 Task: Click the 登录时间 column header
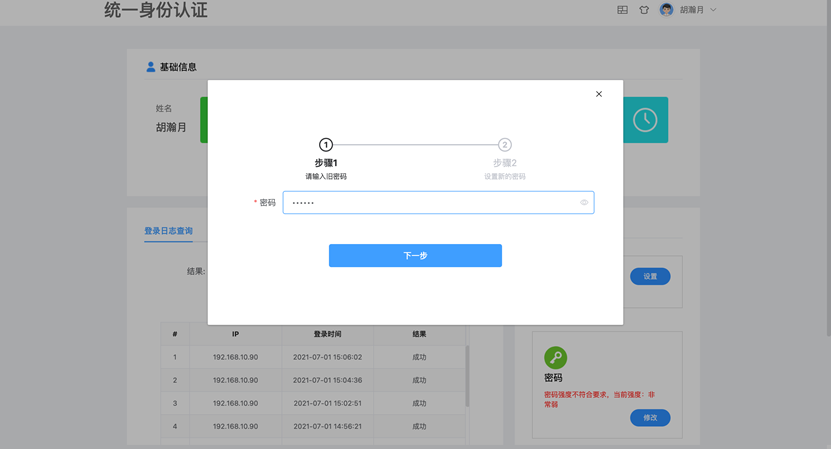[x=328, y=334]
